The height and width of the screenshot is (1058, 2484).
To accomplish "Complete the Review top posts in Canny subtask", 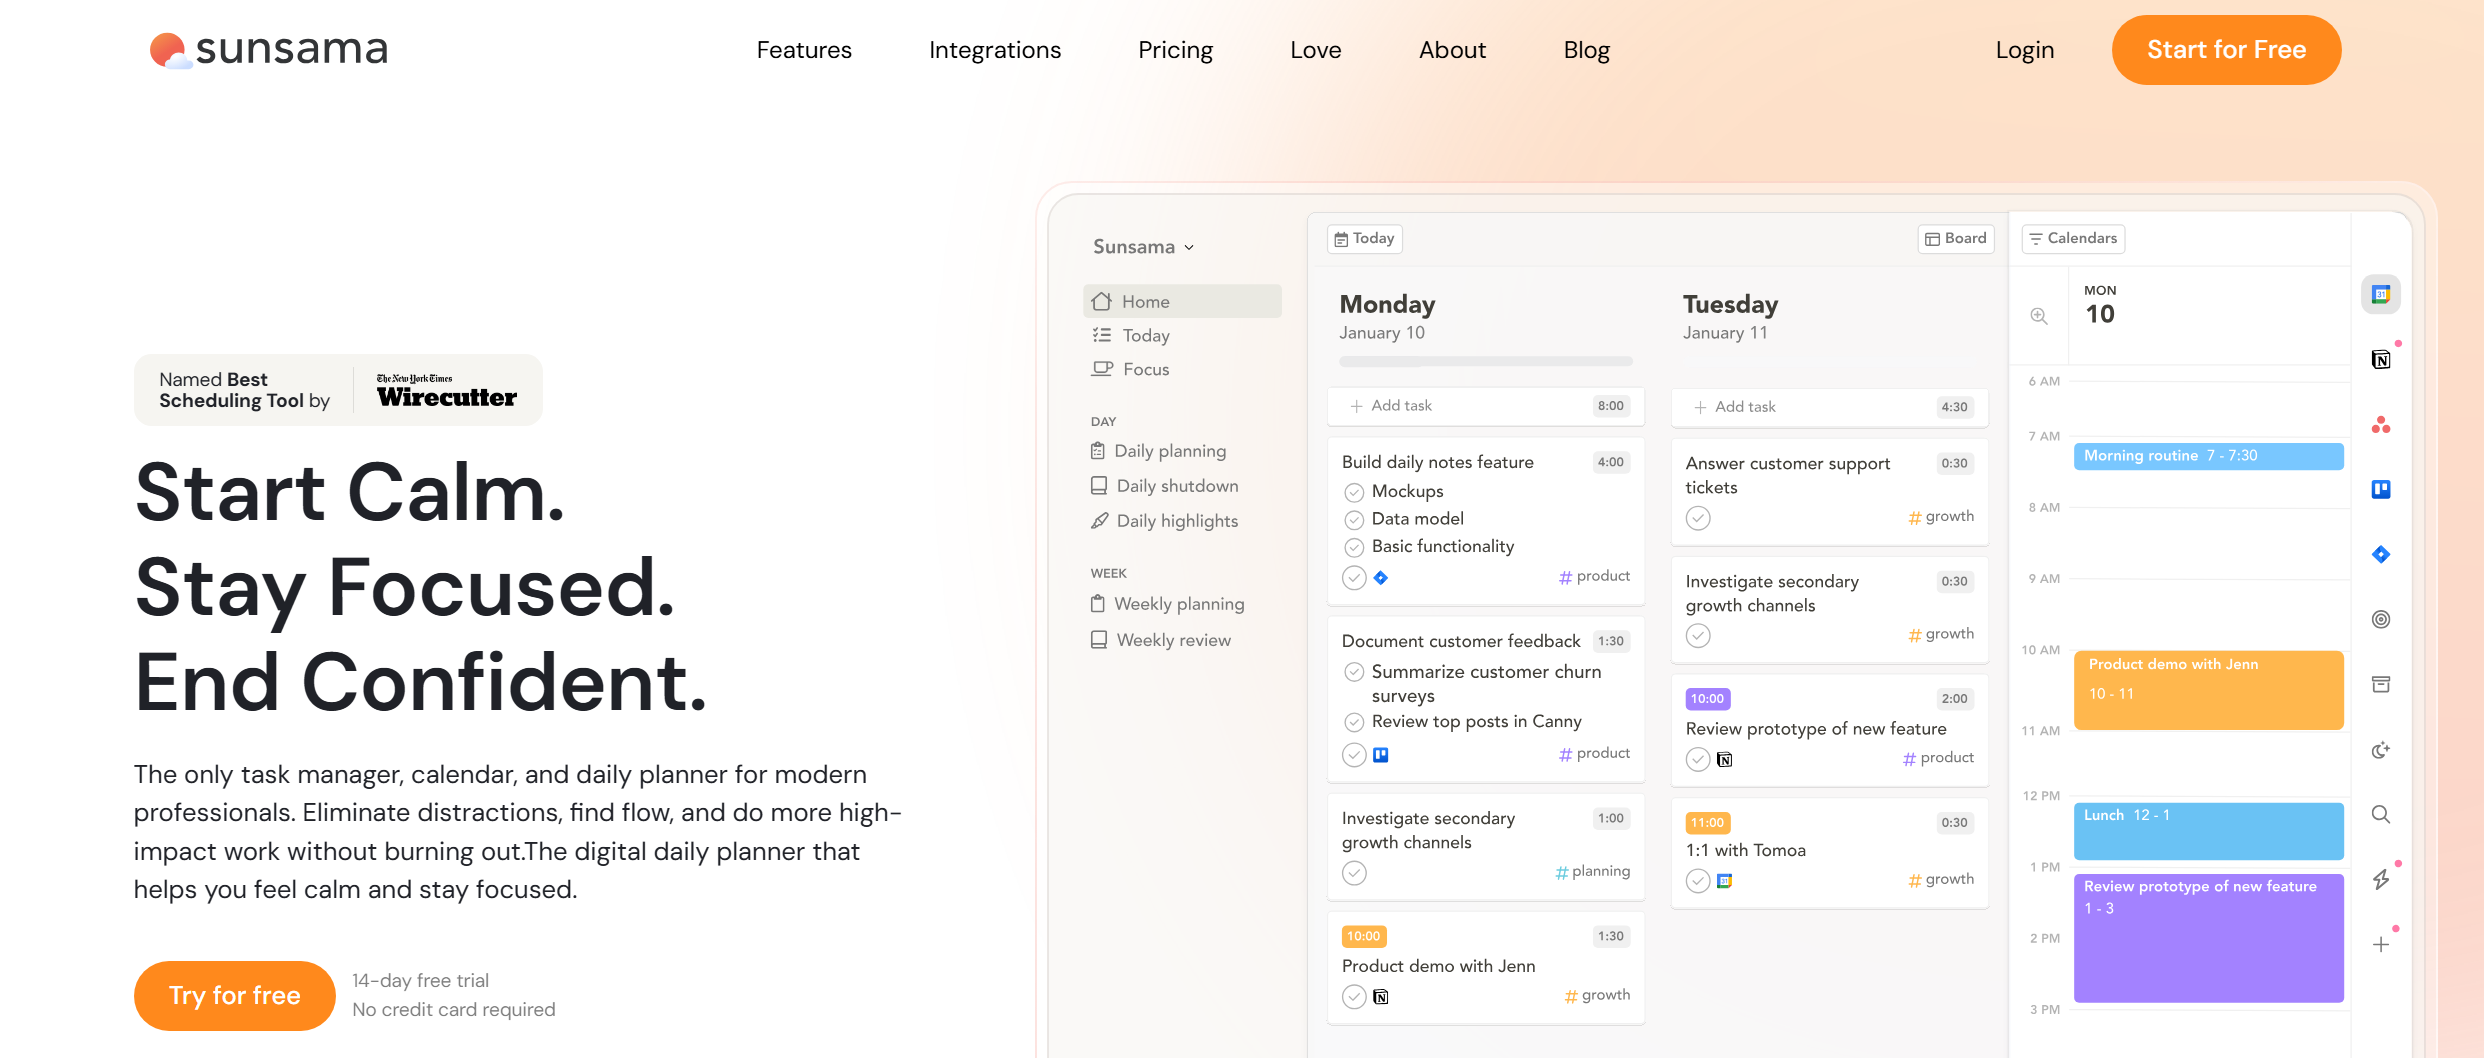I will tap(1355, 722).
